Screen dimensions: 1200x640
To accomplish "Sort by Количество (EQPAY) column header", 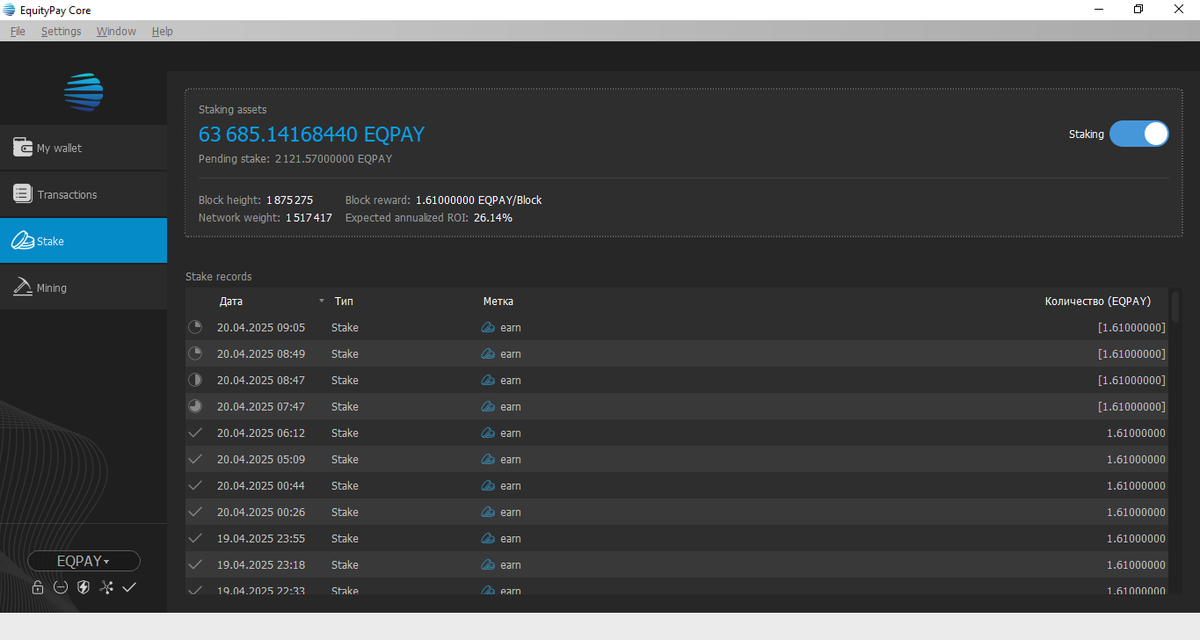I will [x=1097, y=301].
